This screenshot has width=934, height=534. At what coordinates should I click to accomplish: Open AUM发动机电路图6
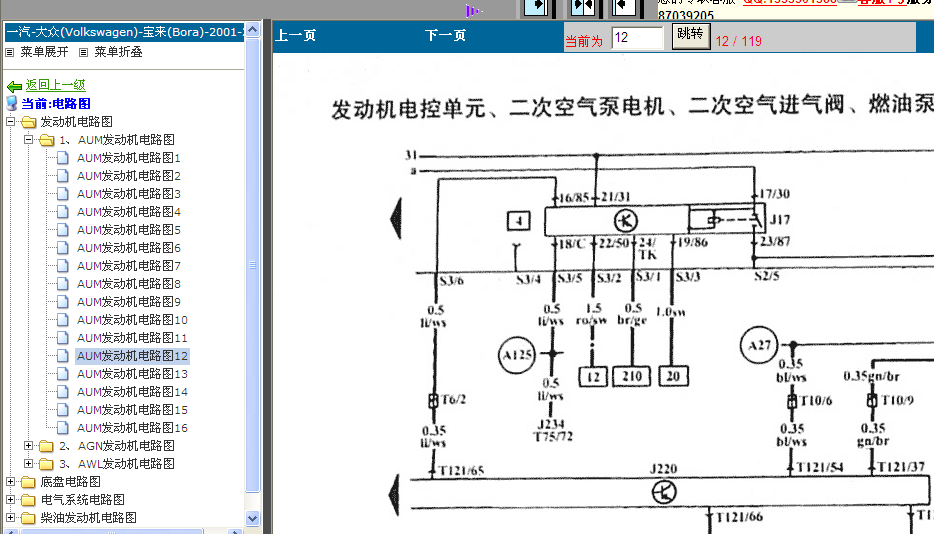tap(129, 247)
